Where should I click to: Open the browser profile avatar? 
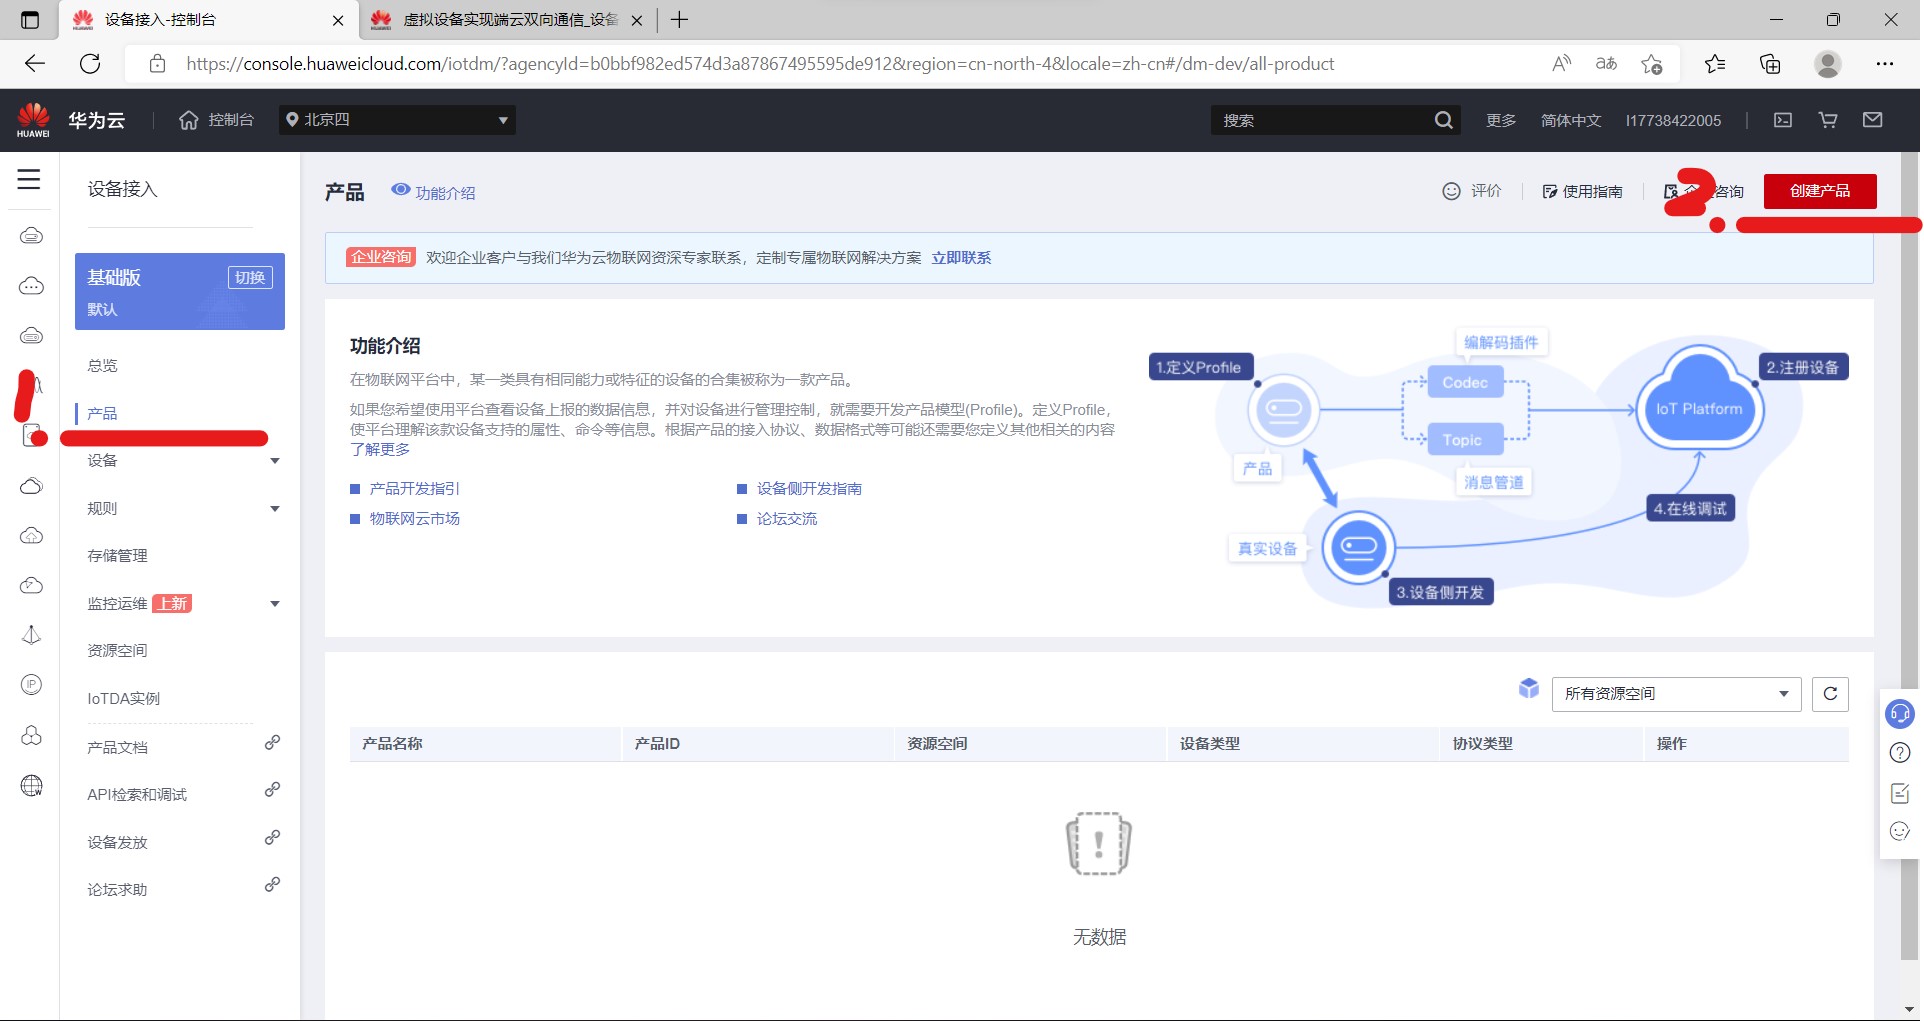[1828, 64]
